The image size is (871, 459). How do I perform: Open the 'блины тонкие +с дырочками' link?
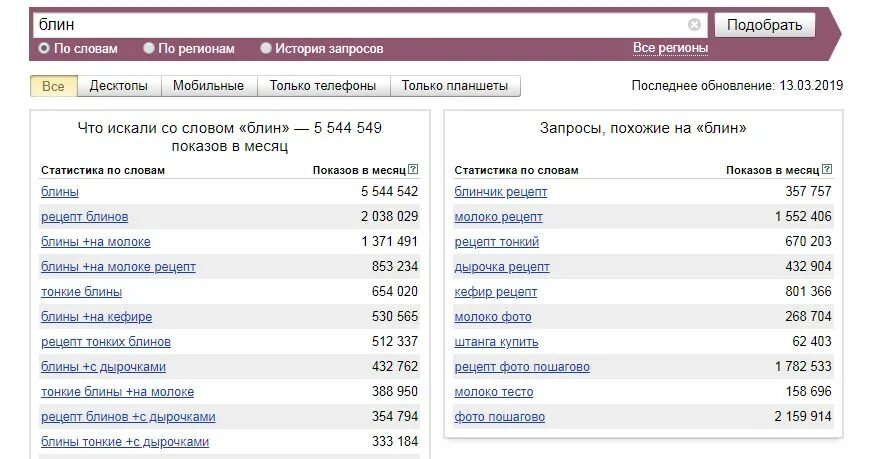(x=125, y=442)
